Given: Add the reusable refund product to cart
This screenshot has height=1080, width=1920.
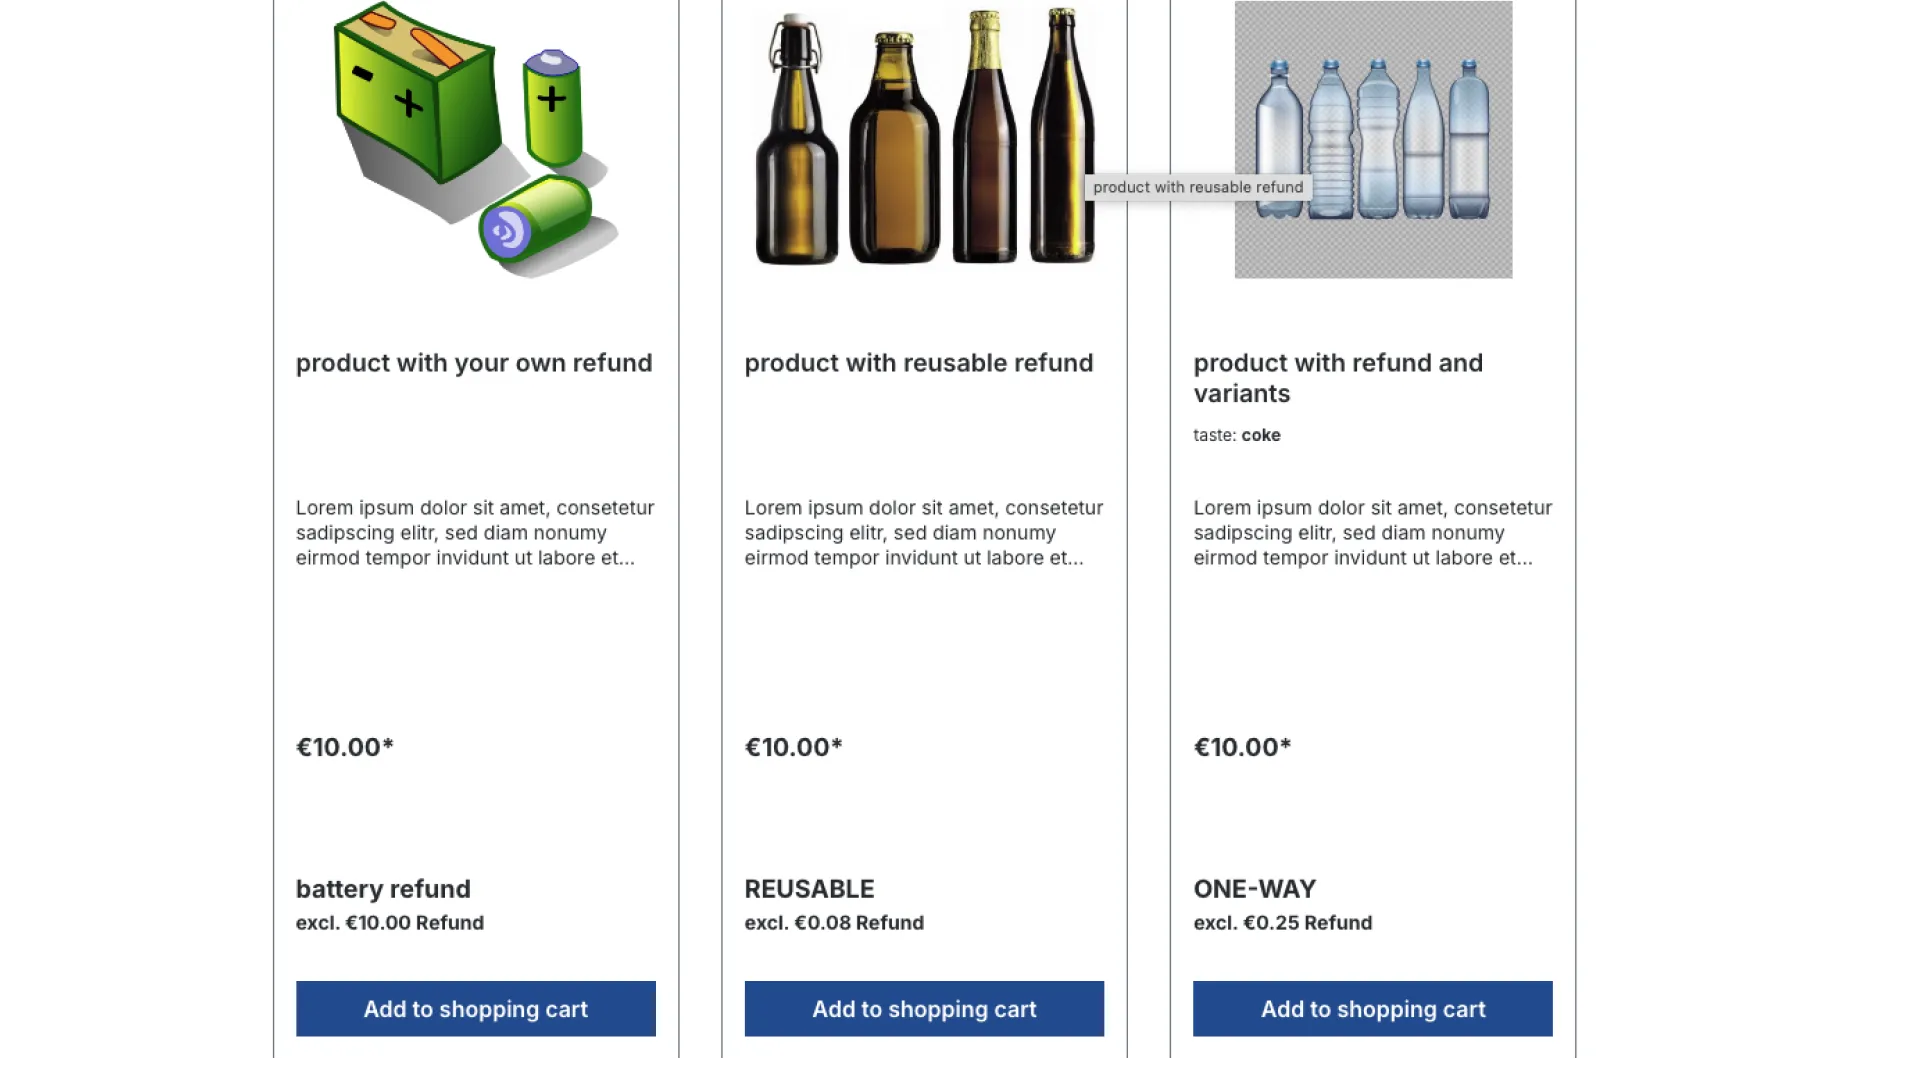Looking at the screenshot, I should 923,1009.
